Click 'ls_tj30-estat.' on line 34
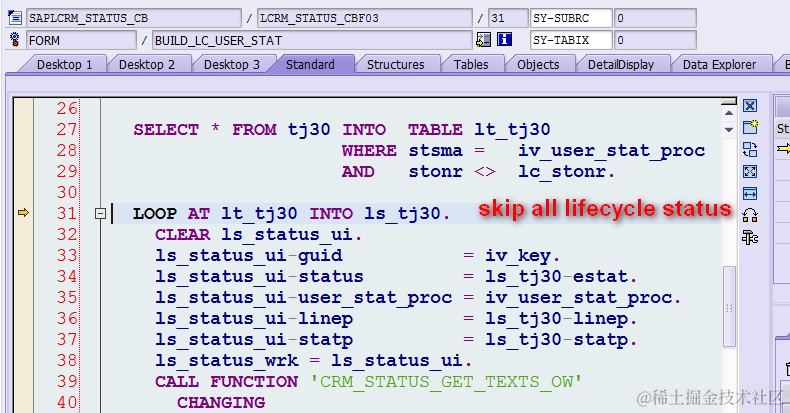Screen dimensions: 790x413 click(561, 277)
